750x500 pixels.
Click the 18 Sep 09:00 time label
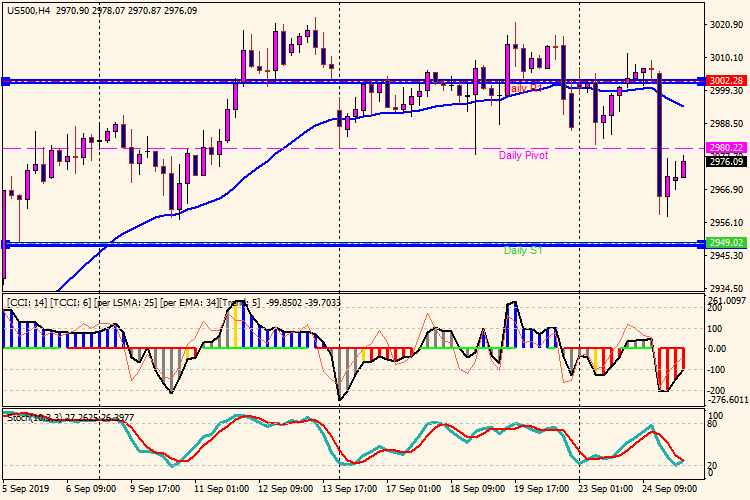tap(477, 489)
